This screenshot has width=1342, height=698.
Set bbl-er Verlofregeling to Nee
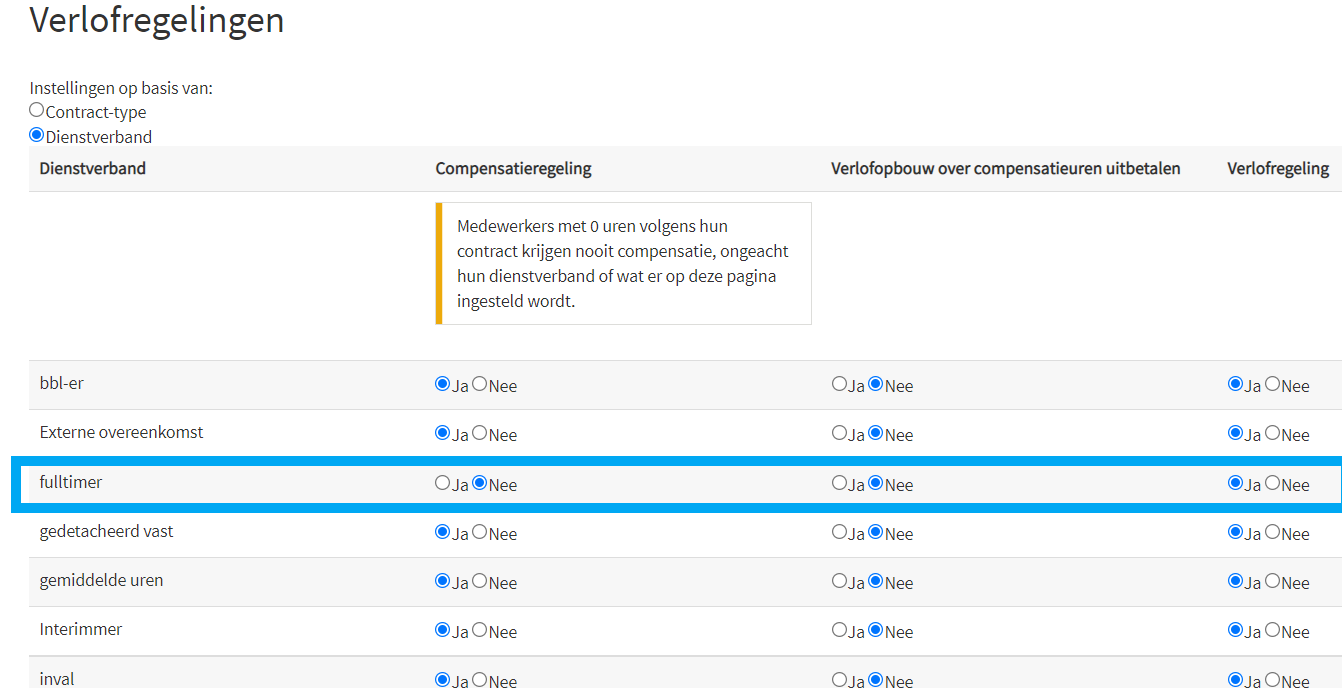[1272, 384]
